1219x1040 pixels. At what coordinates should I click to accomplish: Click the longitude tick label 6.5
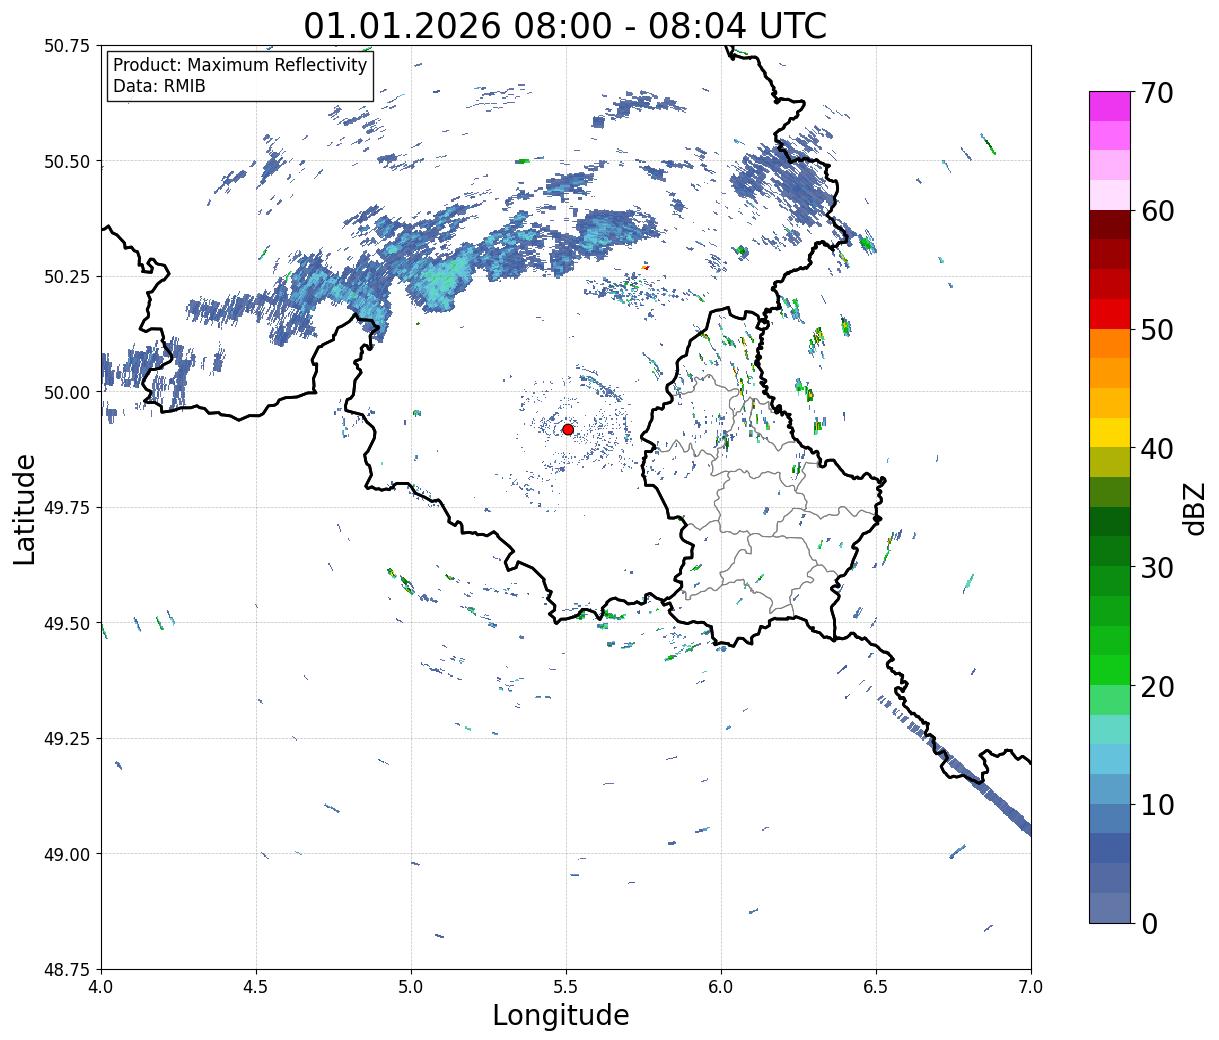point(876,987)
